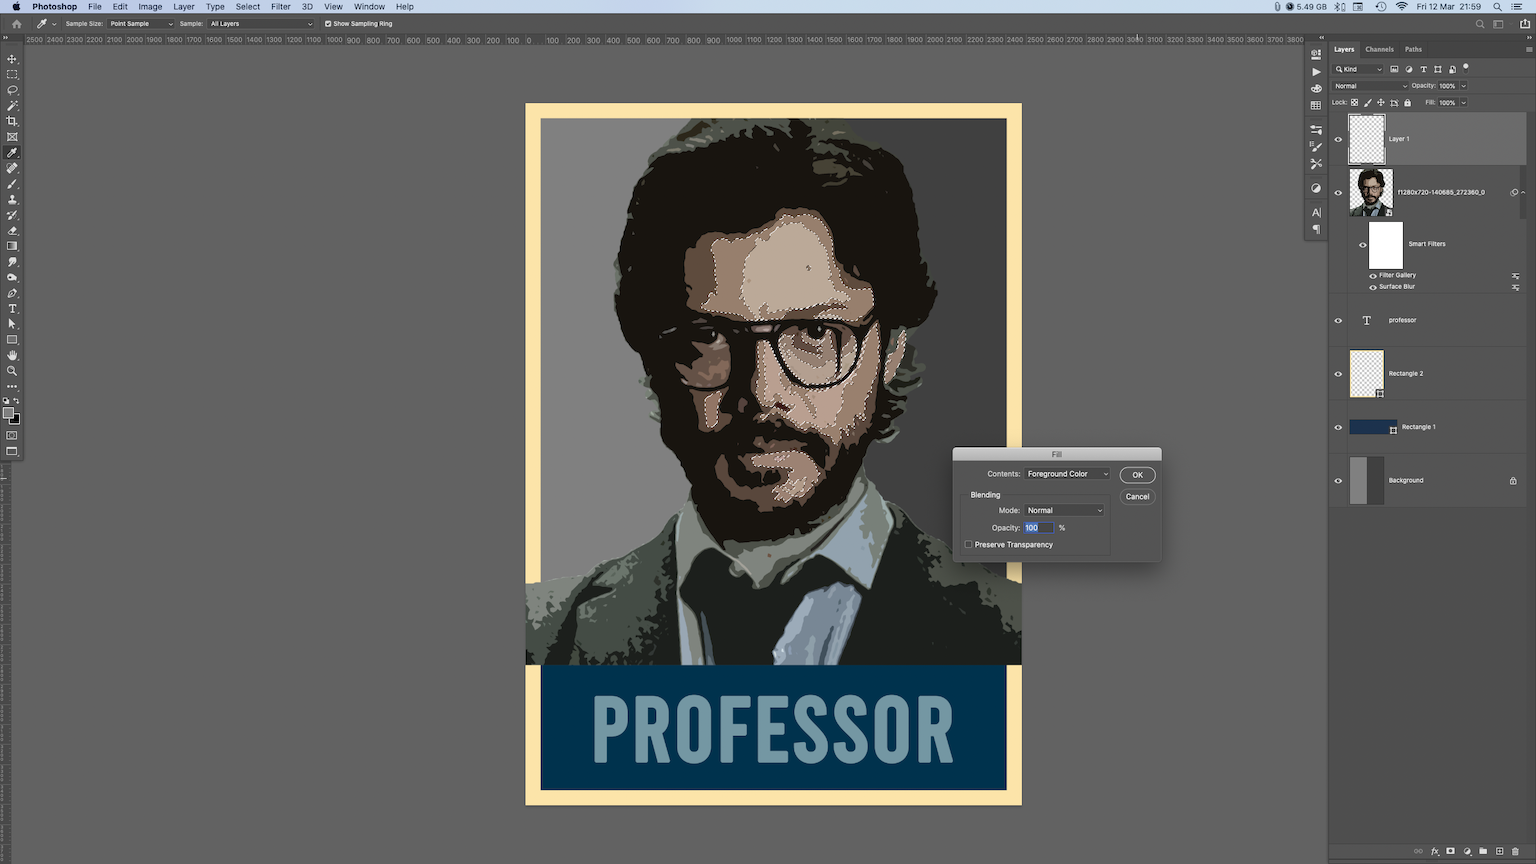Click the Opacity field in Fill dialog

[1038, 528]
